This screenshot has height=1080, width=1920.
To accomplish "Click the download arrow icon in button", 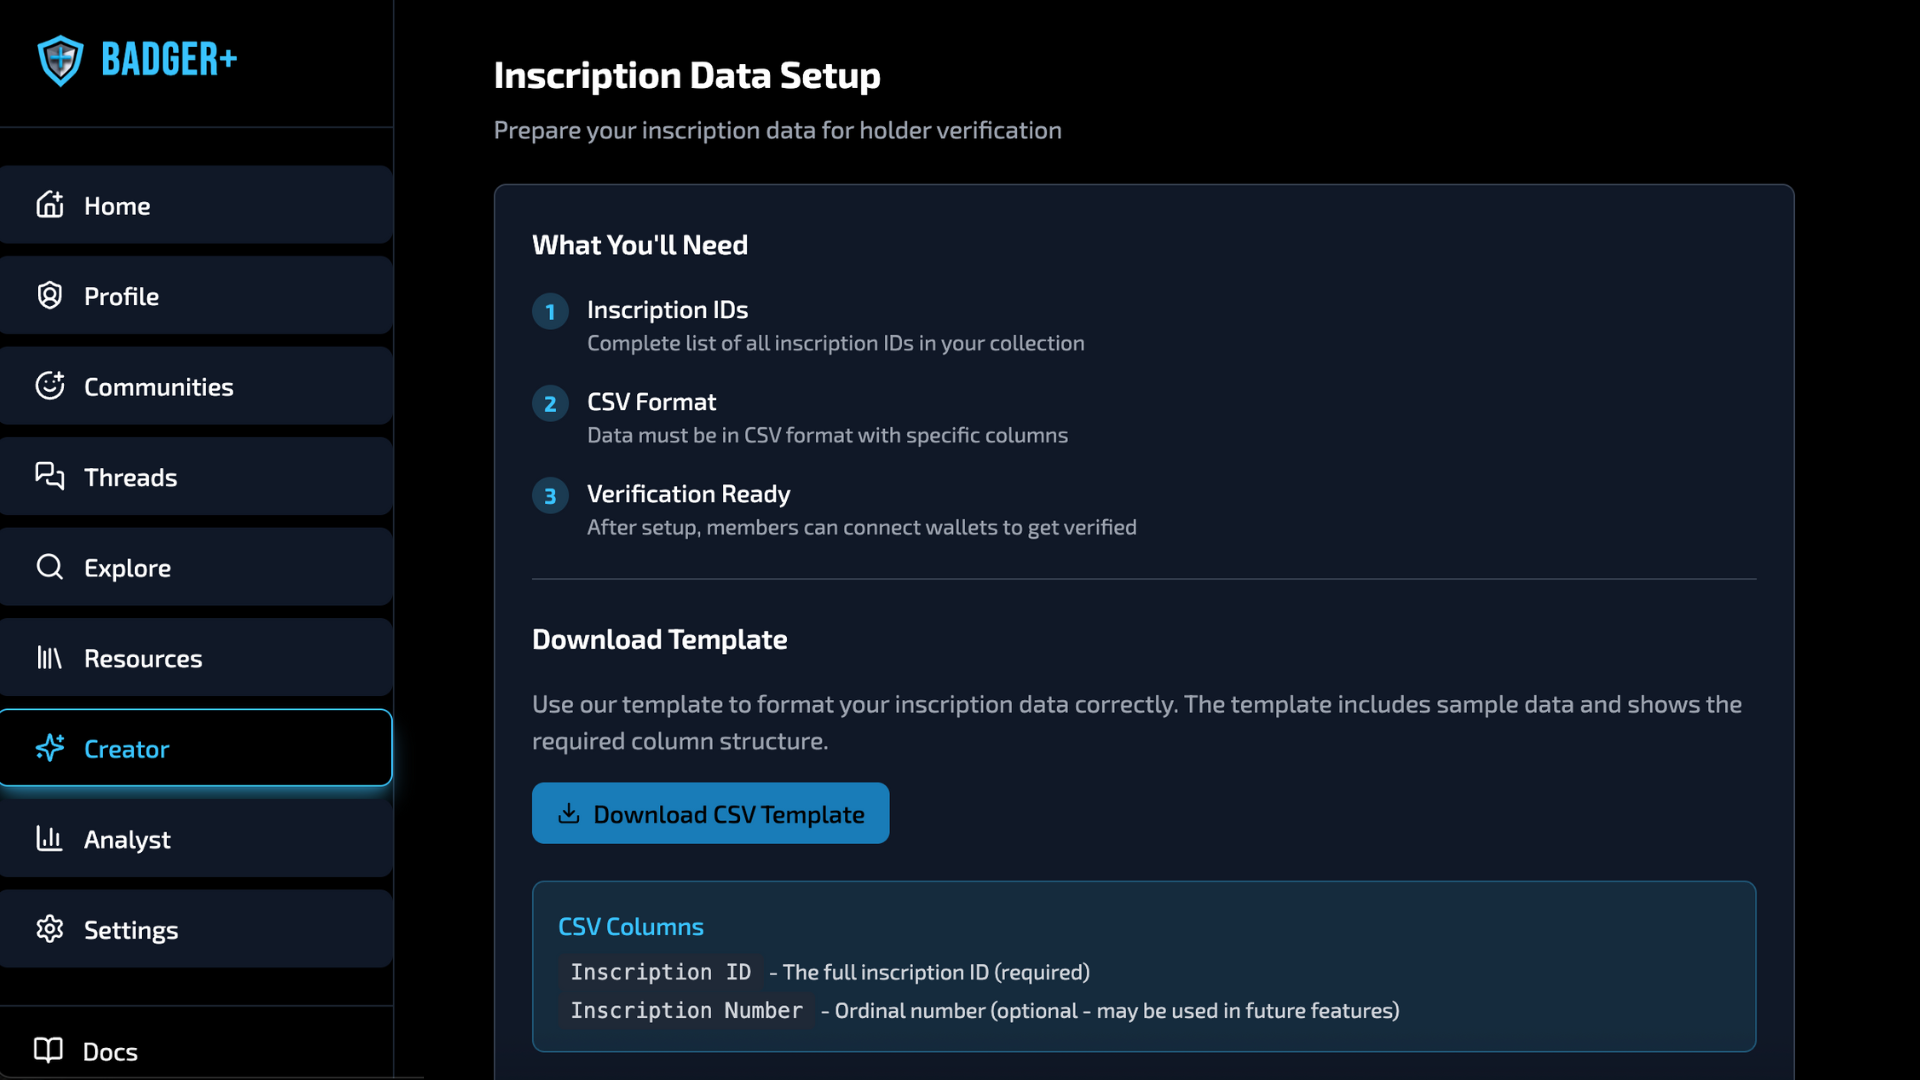I will (569, 813).
